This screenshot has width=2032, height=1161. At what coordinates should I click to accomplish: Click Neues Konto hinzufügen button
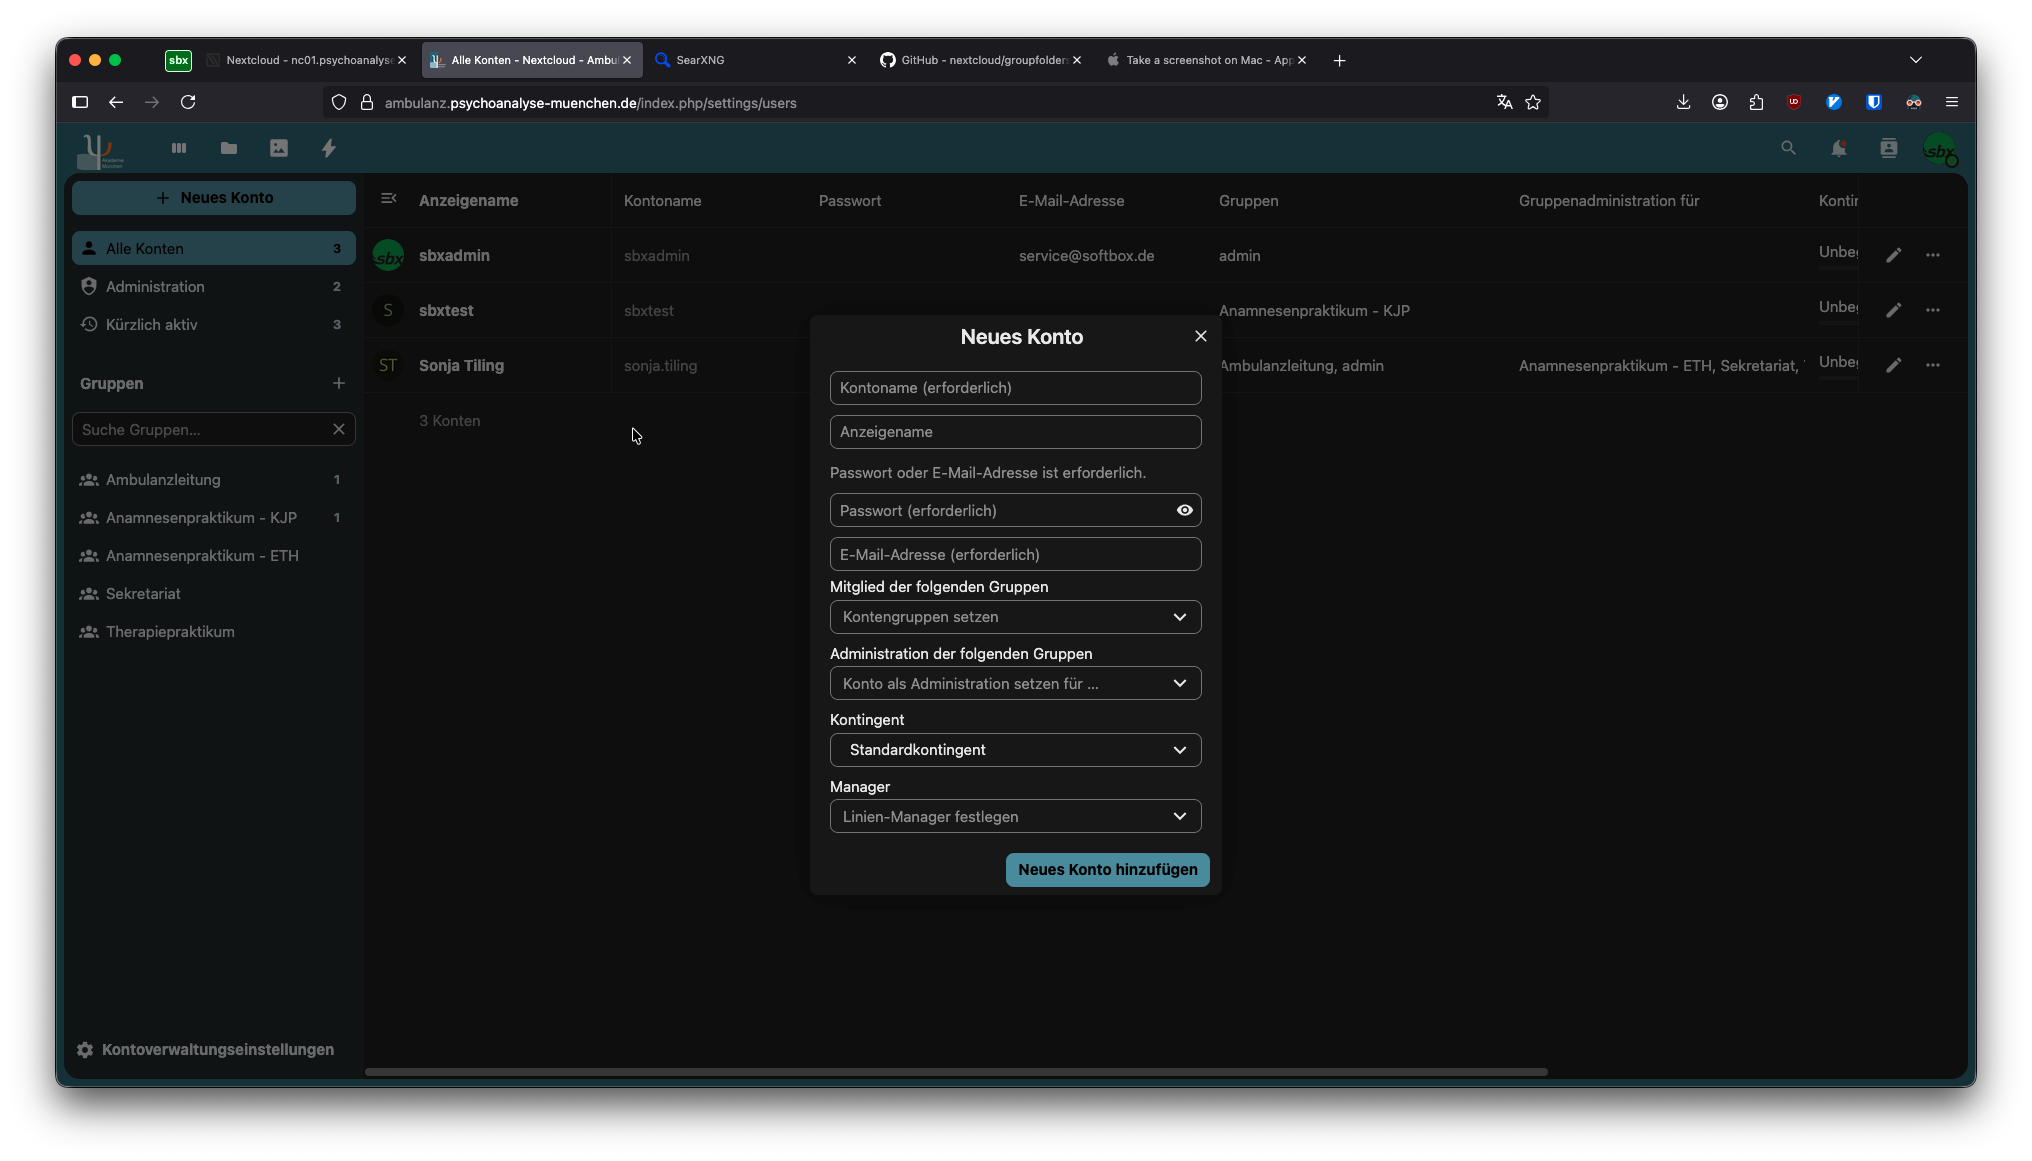coord(1107,870)
